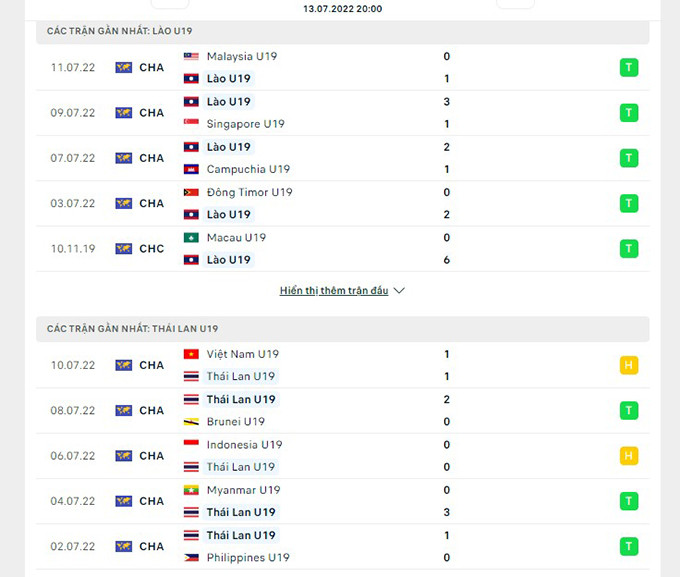Click the Đông Timor U19 flag icon
680x577 pixels.
pos(191,192)
